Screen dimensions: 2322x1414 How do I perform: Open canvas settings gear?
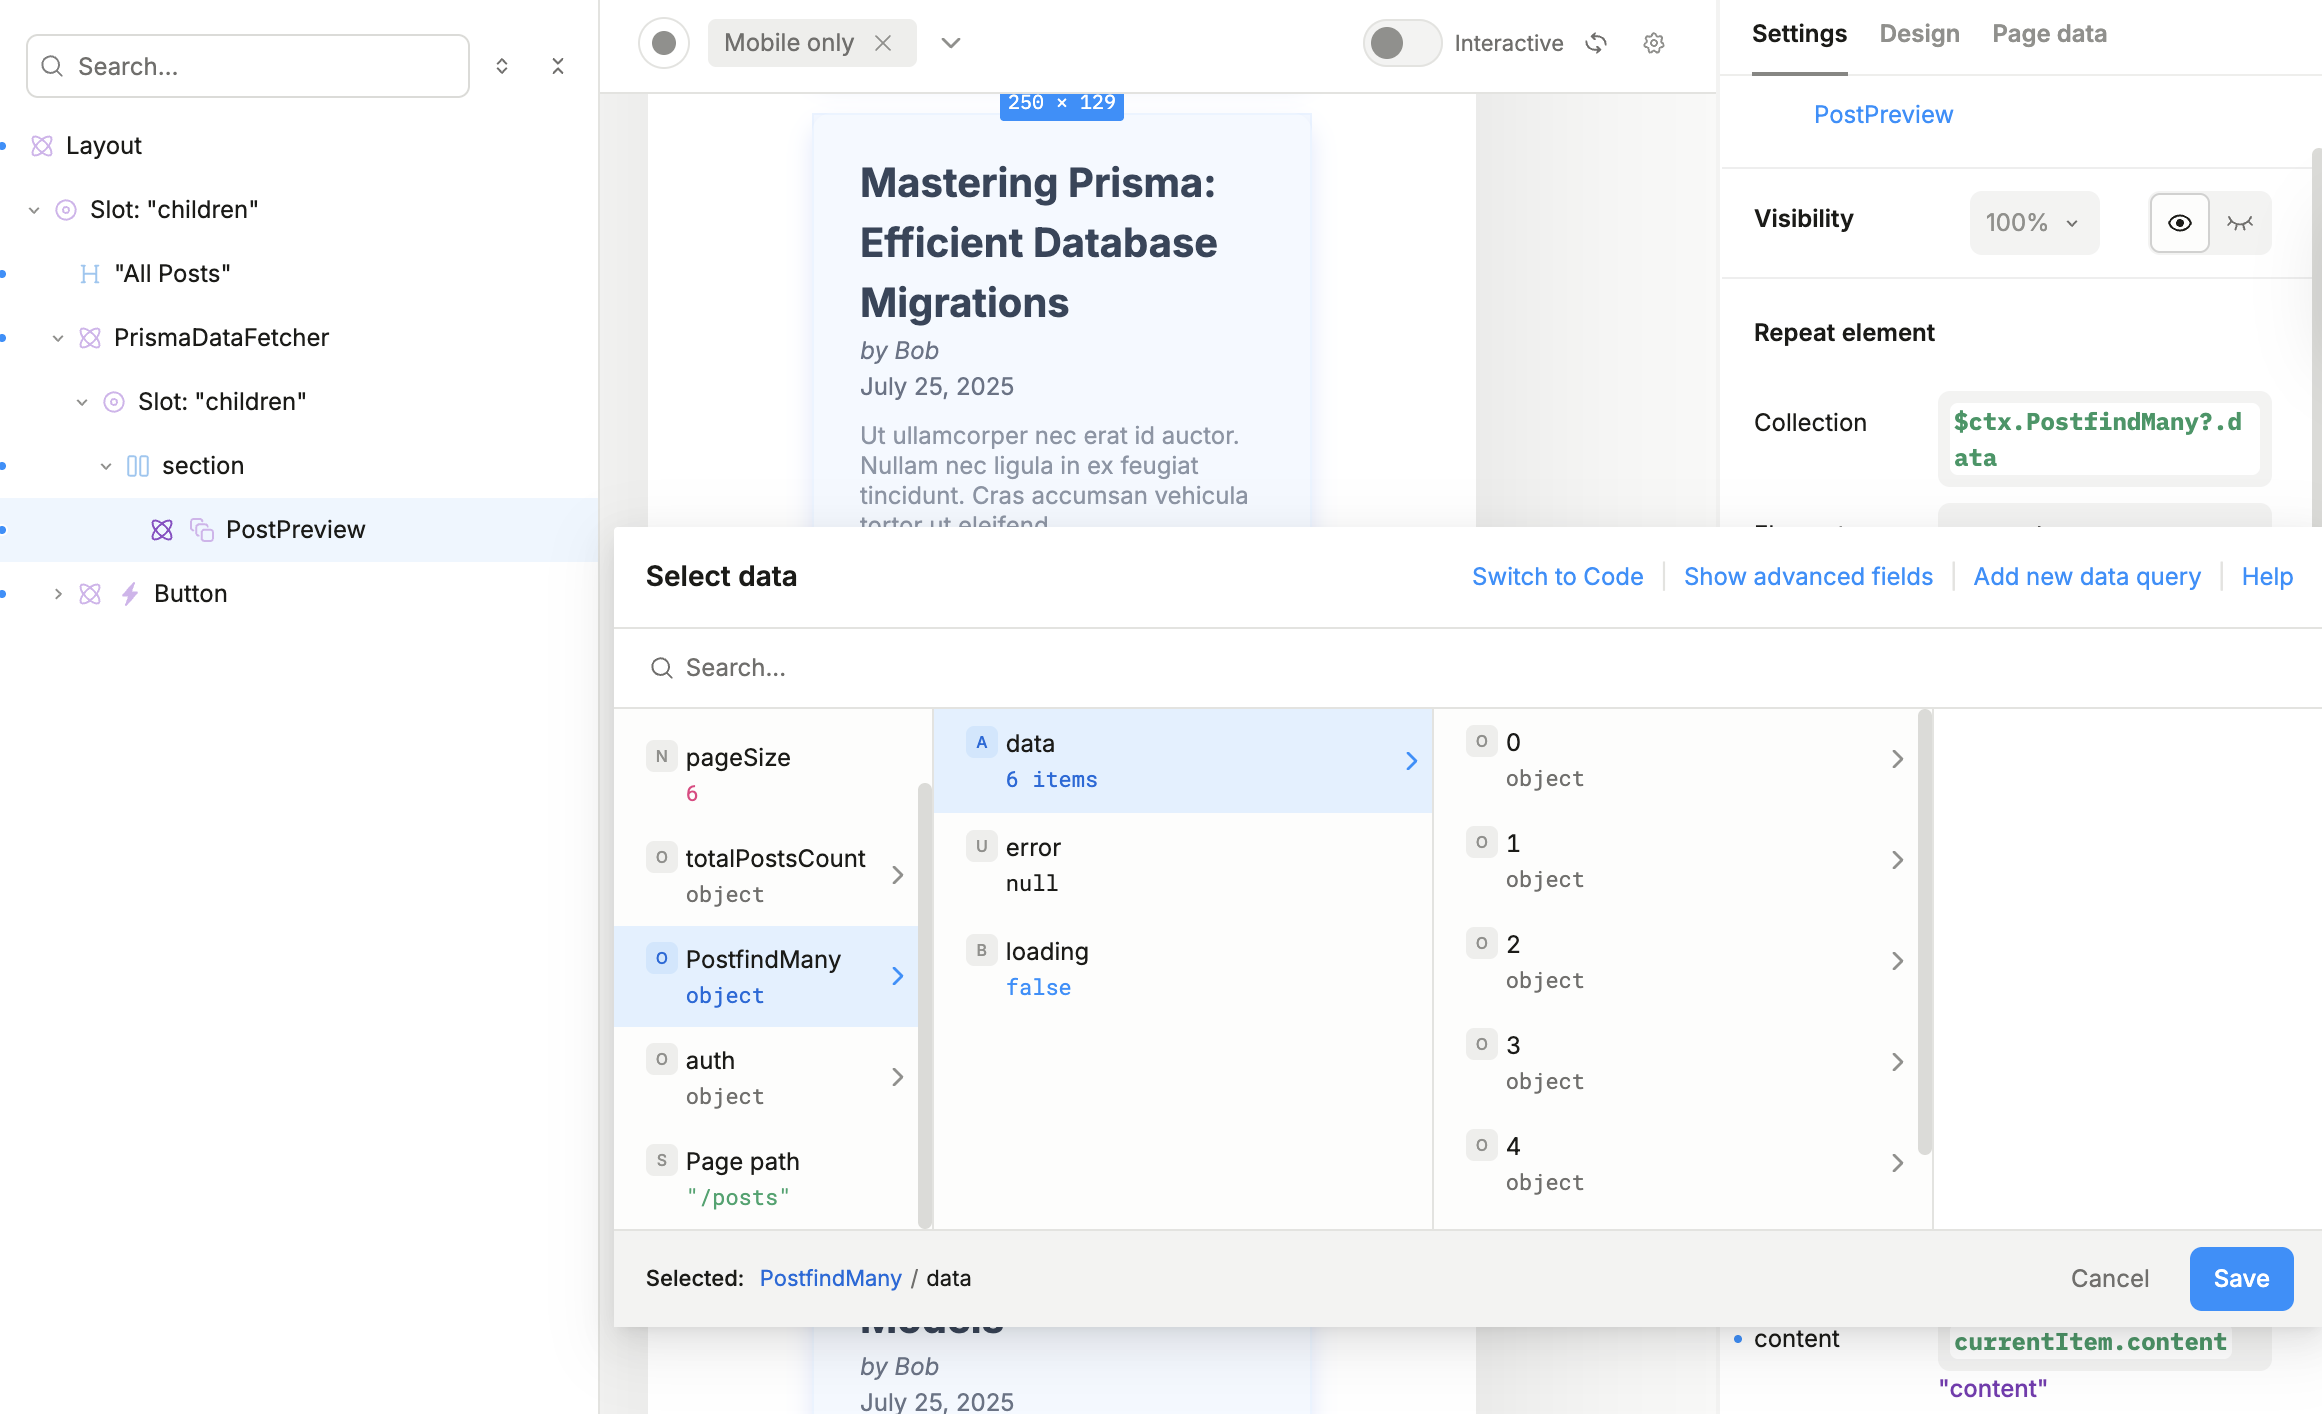pos(1654,43)
